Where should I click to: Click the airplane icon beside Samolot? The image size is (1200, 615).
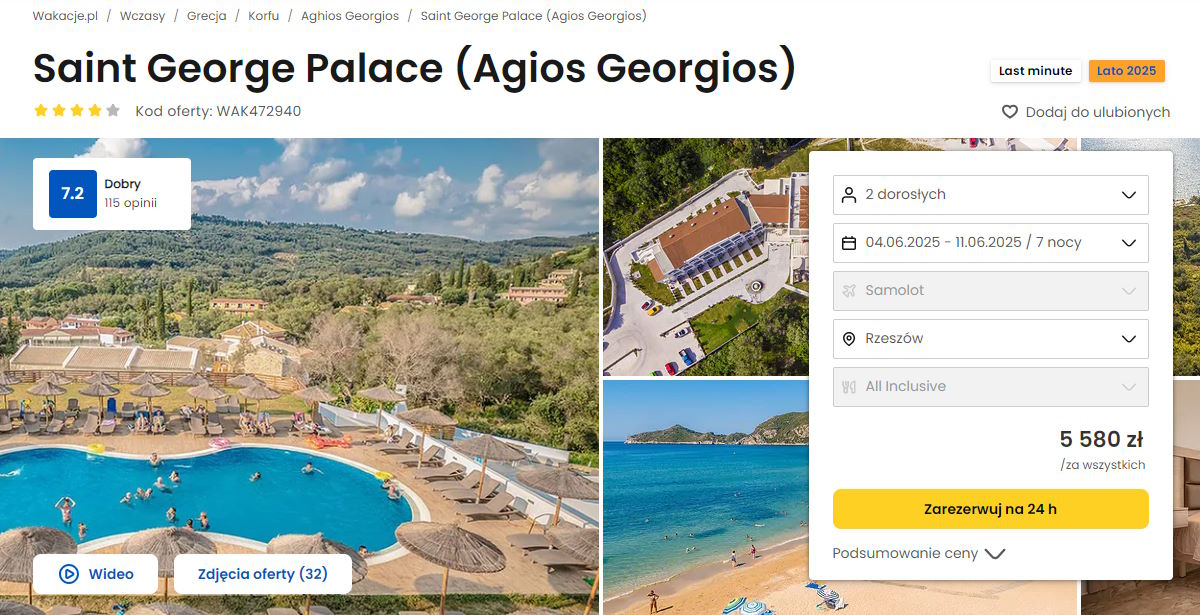click(x=849, y=290)
